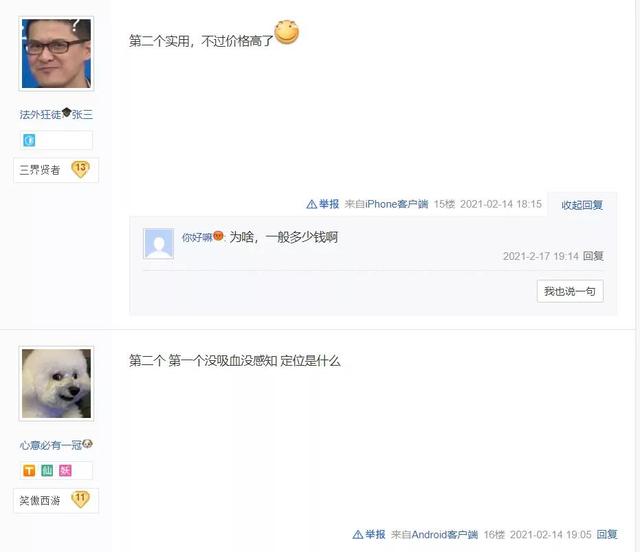The height and width of the screenshot is (552, 640).
Task: Click the level 13 heart badge
Action: pyautogui.click(x=80, y=169)
